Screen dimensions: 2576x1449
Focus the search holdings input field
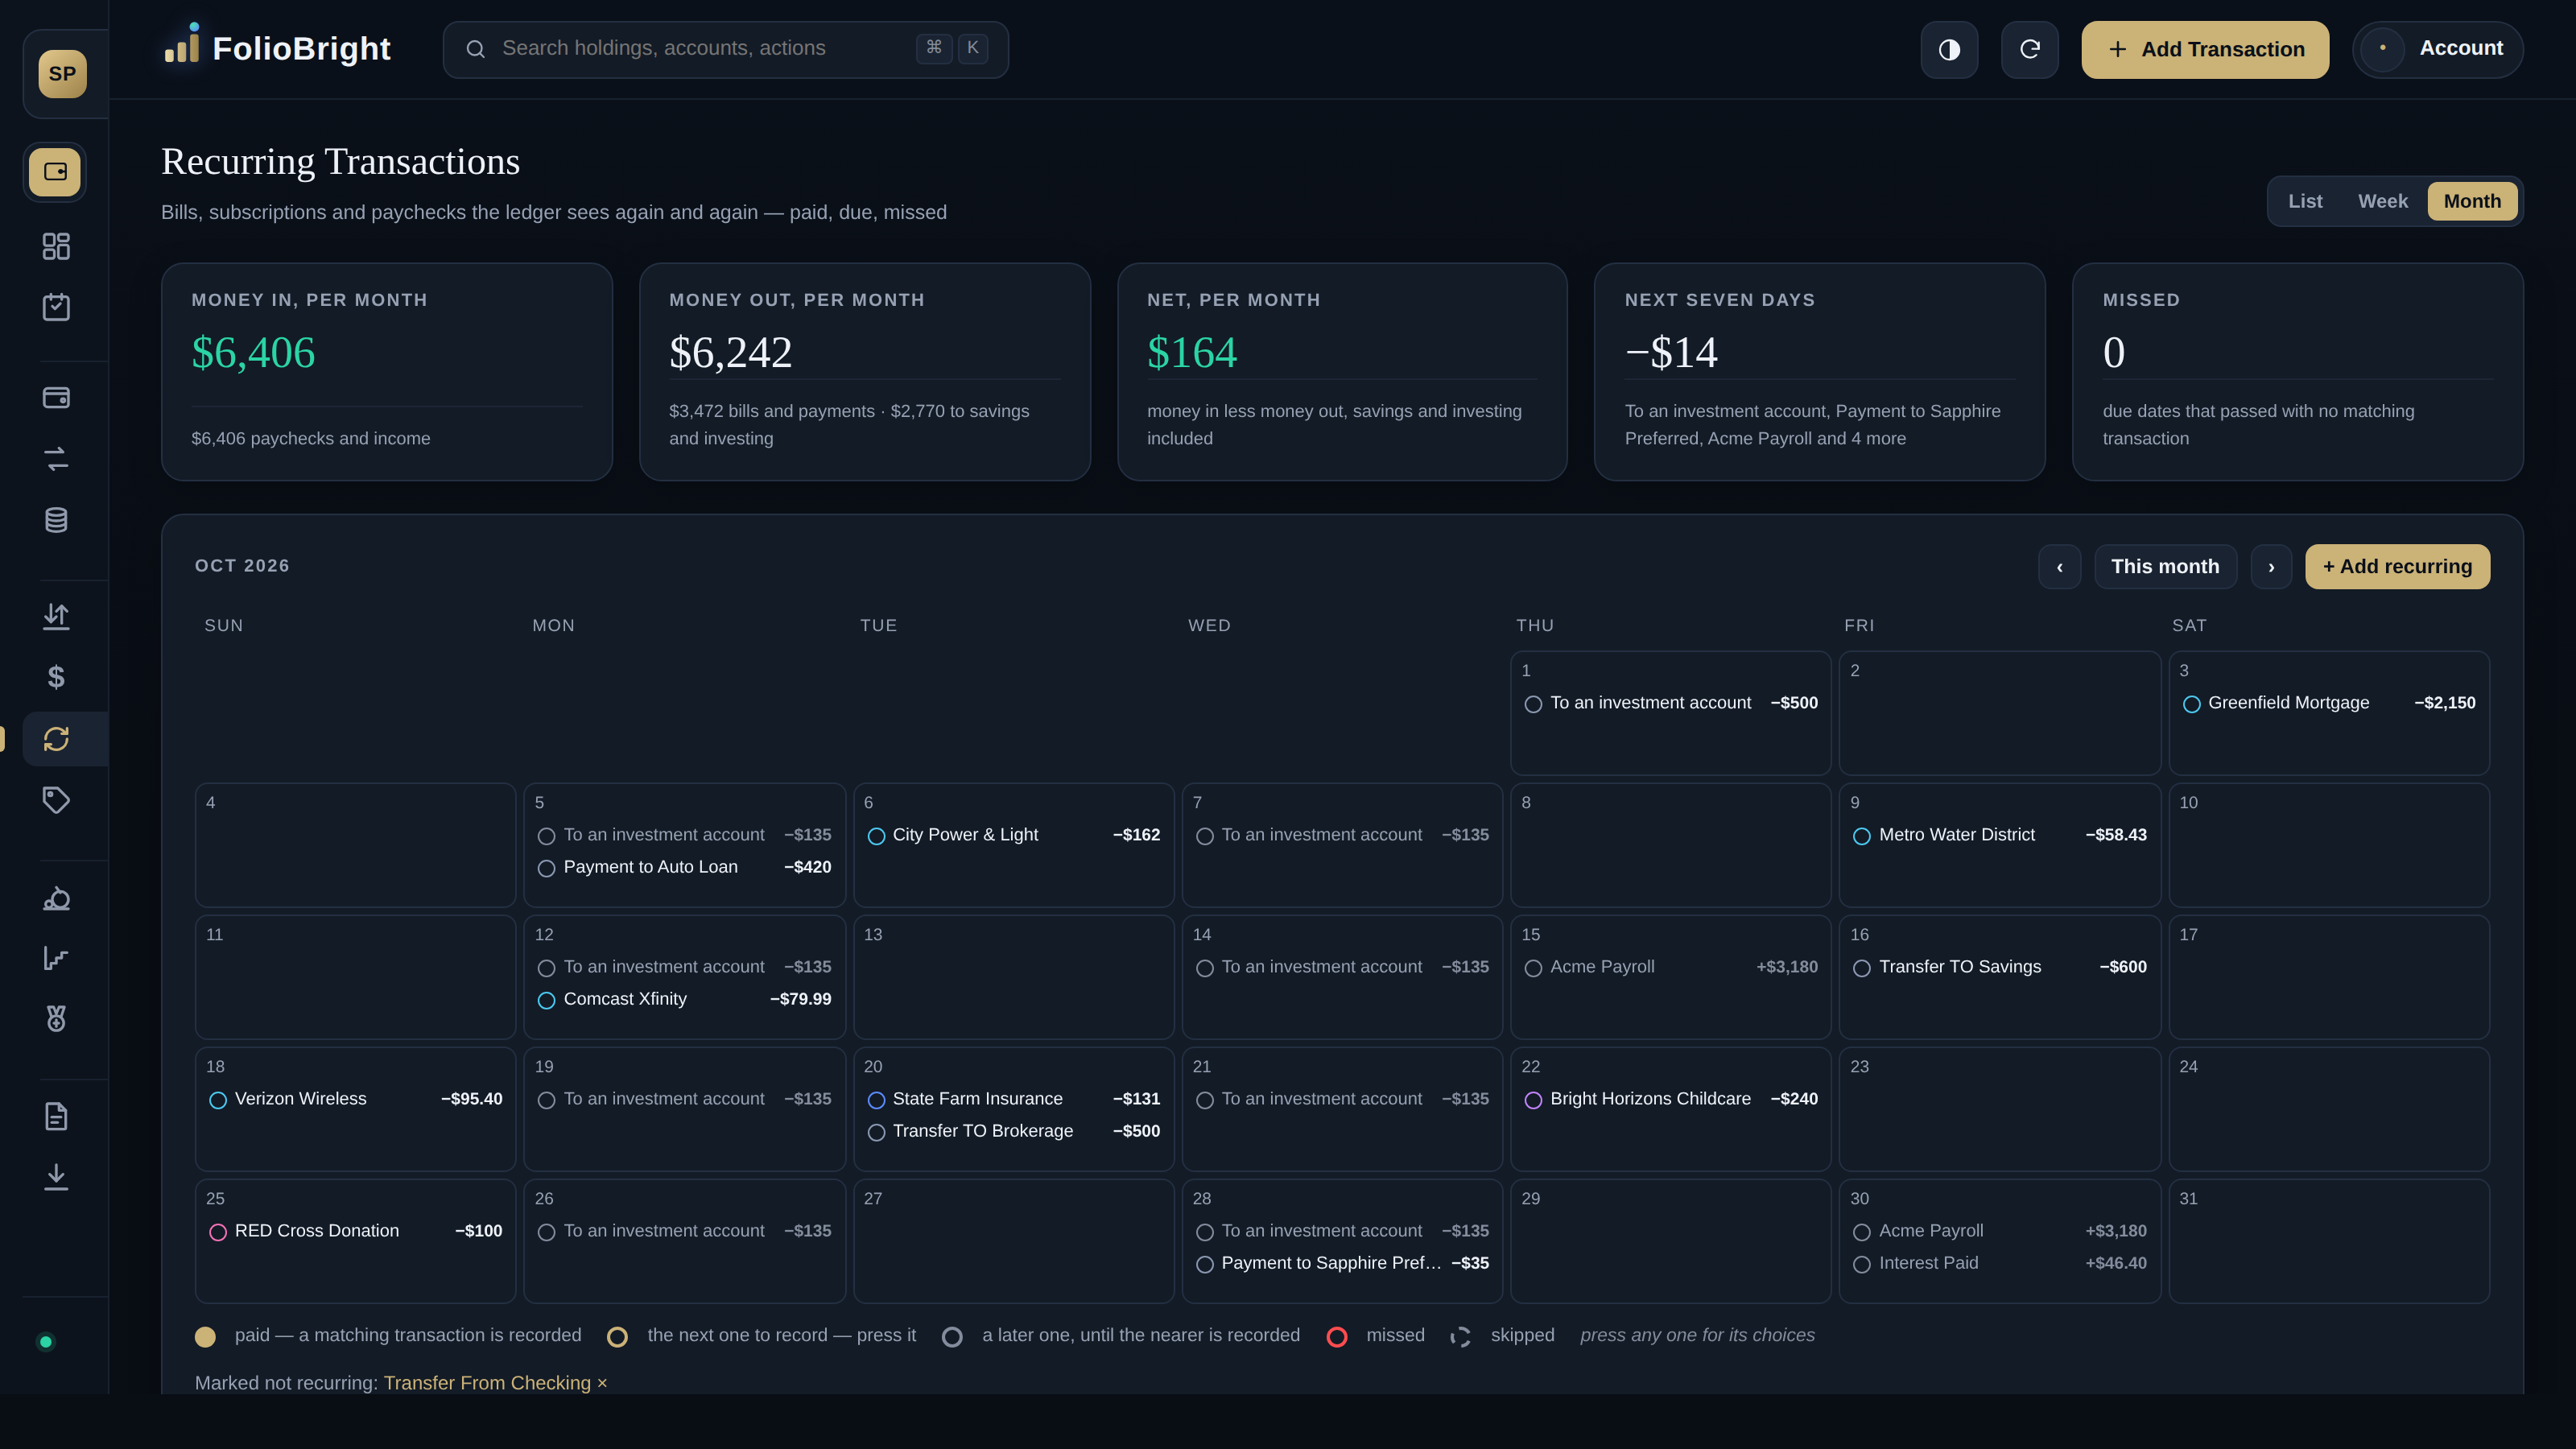click(725, 49)
